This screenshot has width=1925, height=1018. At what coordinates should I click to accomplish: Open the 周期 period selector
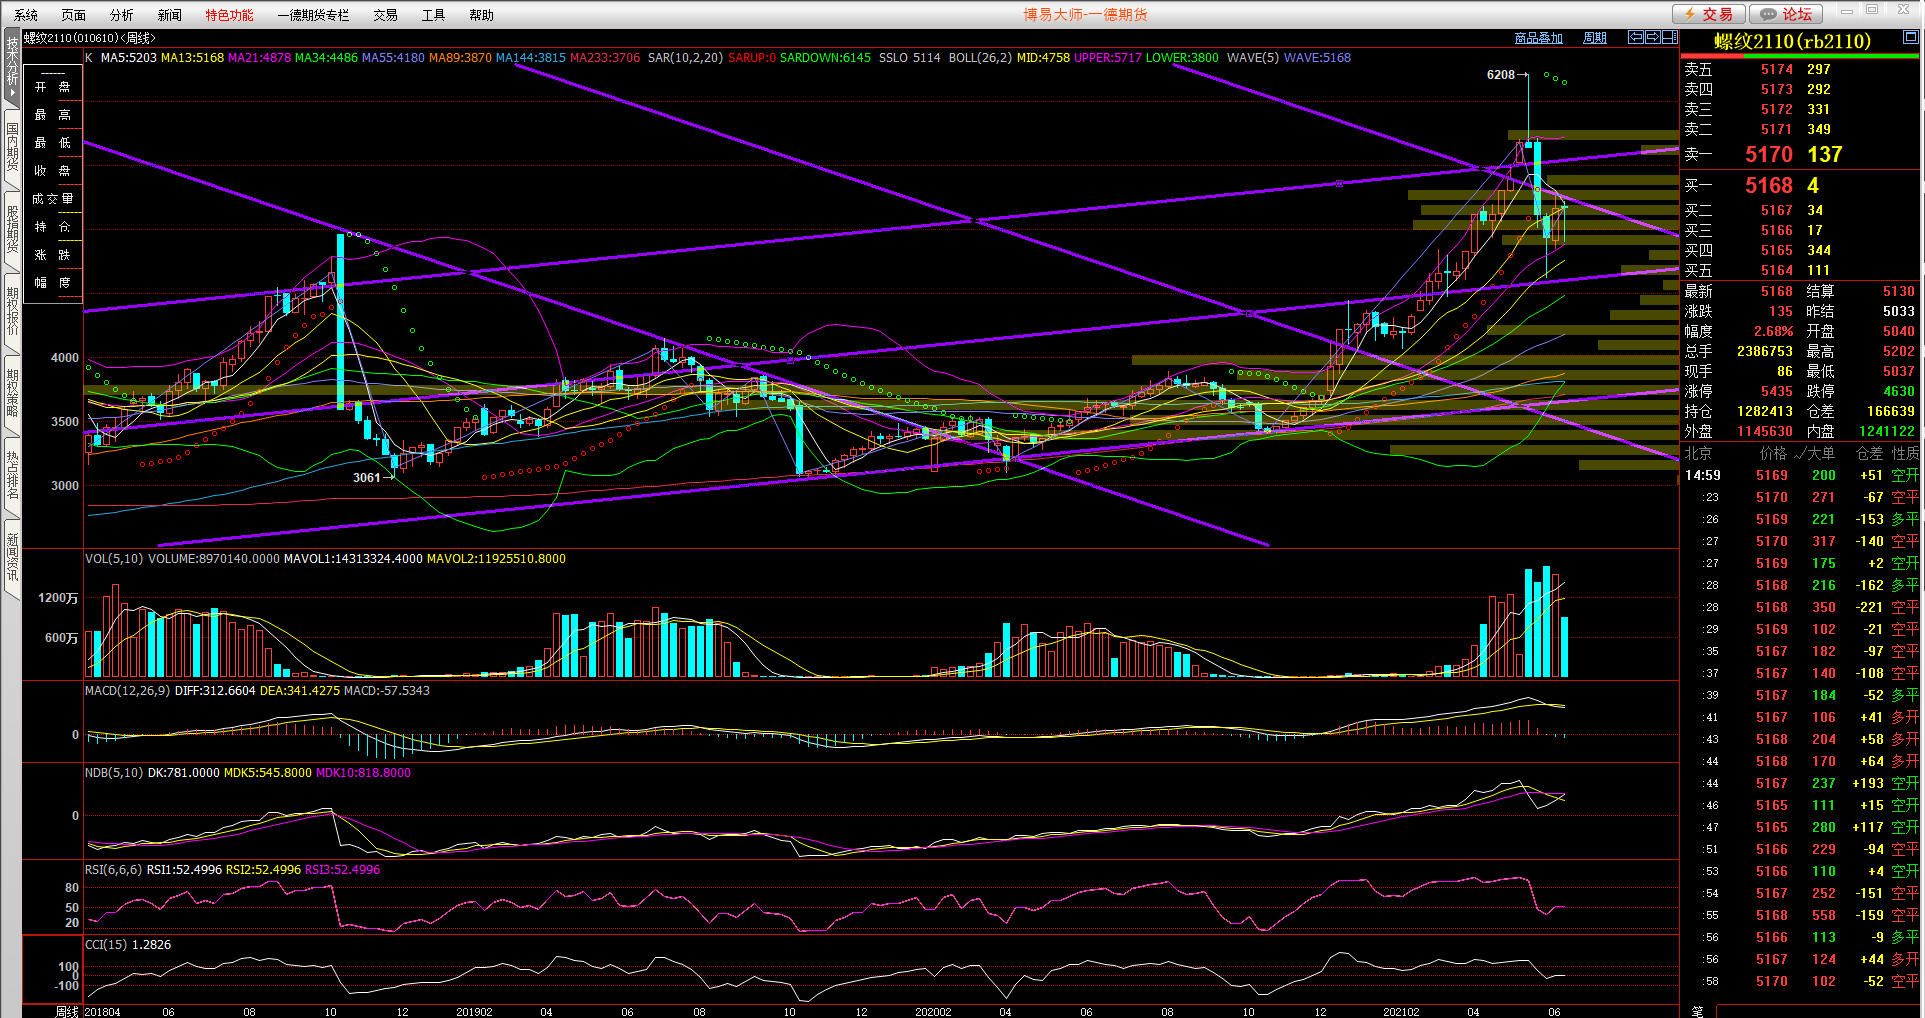click(x=1595, y=38)
